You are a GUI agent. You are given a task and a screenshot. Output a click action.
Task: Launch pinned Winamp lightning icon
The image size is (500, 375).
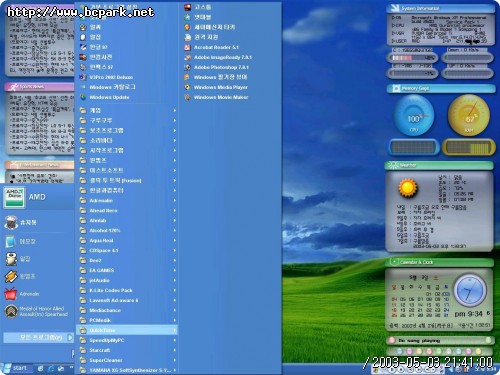pyautogui.click(x=11, y=276)
